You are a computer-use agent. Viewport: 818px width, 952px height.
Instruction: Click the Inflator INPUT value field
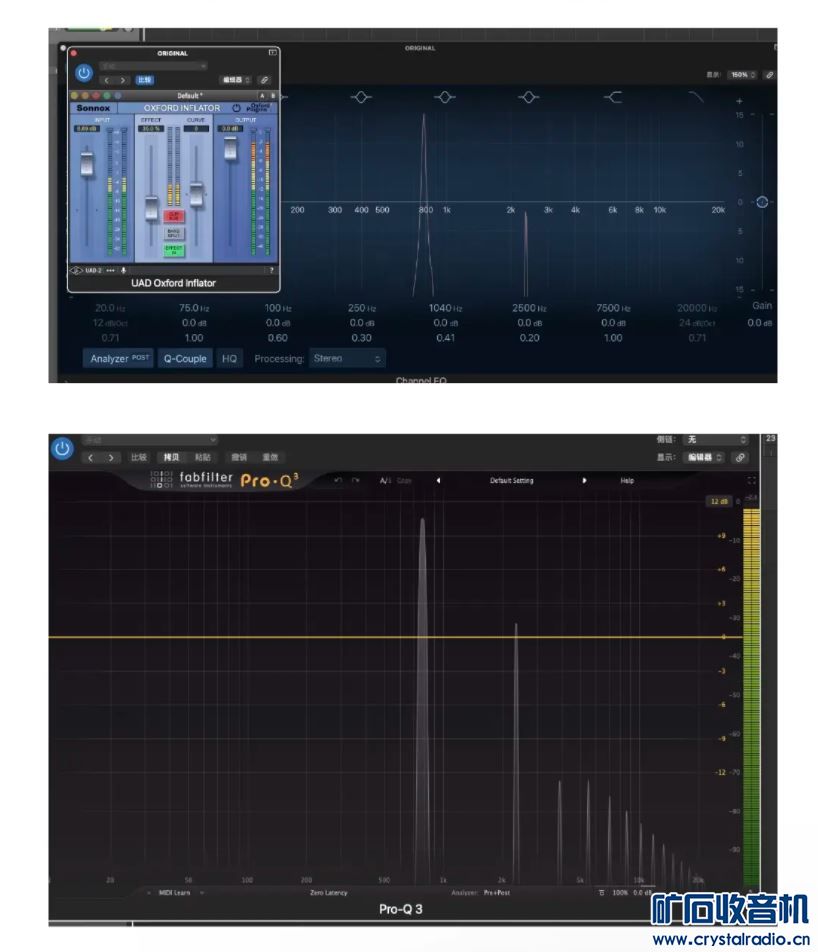click(x=87, y=129)
